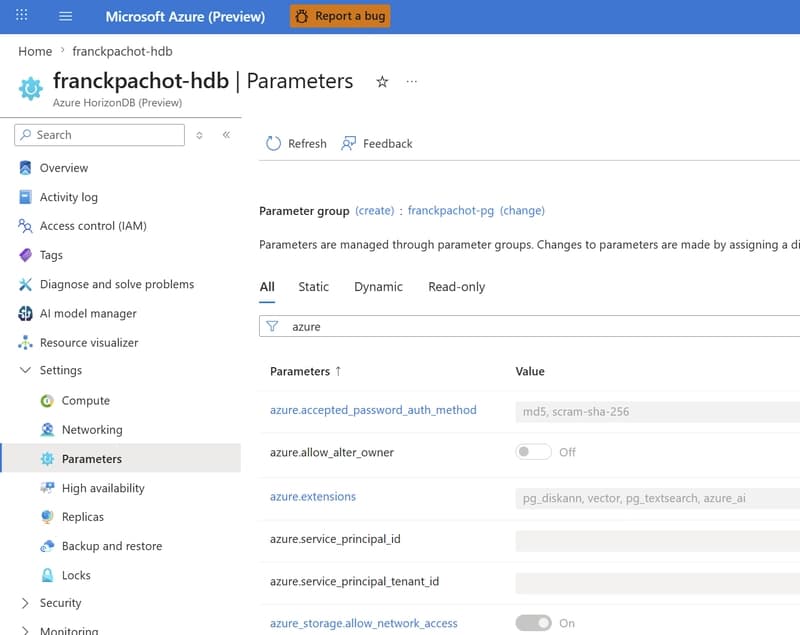This screenshot has width=800, height=635.
Task: Open Activity log page
Action: [x=69, y=197]
